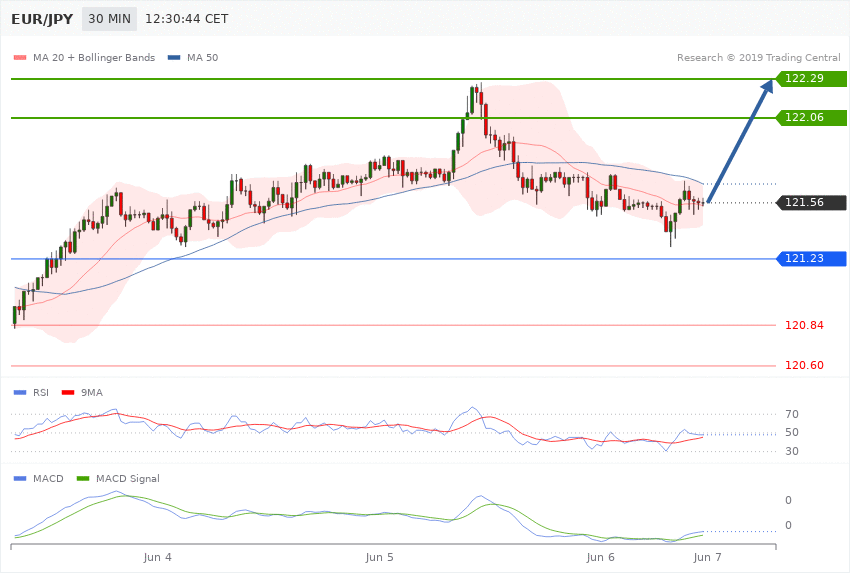Screen dimensions: 850x576
Task: Click the green MACD Signal swatch
Action: click(83, 478)
